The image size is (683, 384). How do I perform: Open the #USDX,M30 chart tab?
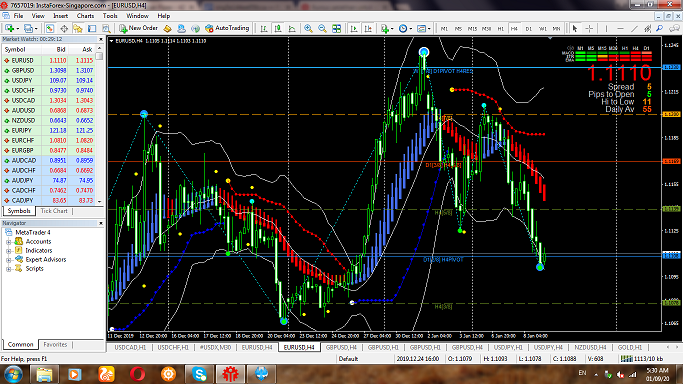pos(215,347)
